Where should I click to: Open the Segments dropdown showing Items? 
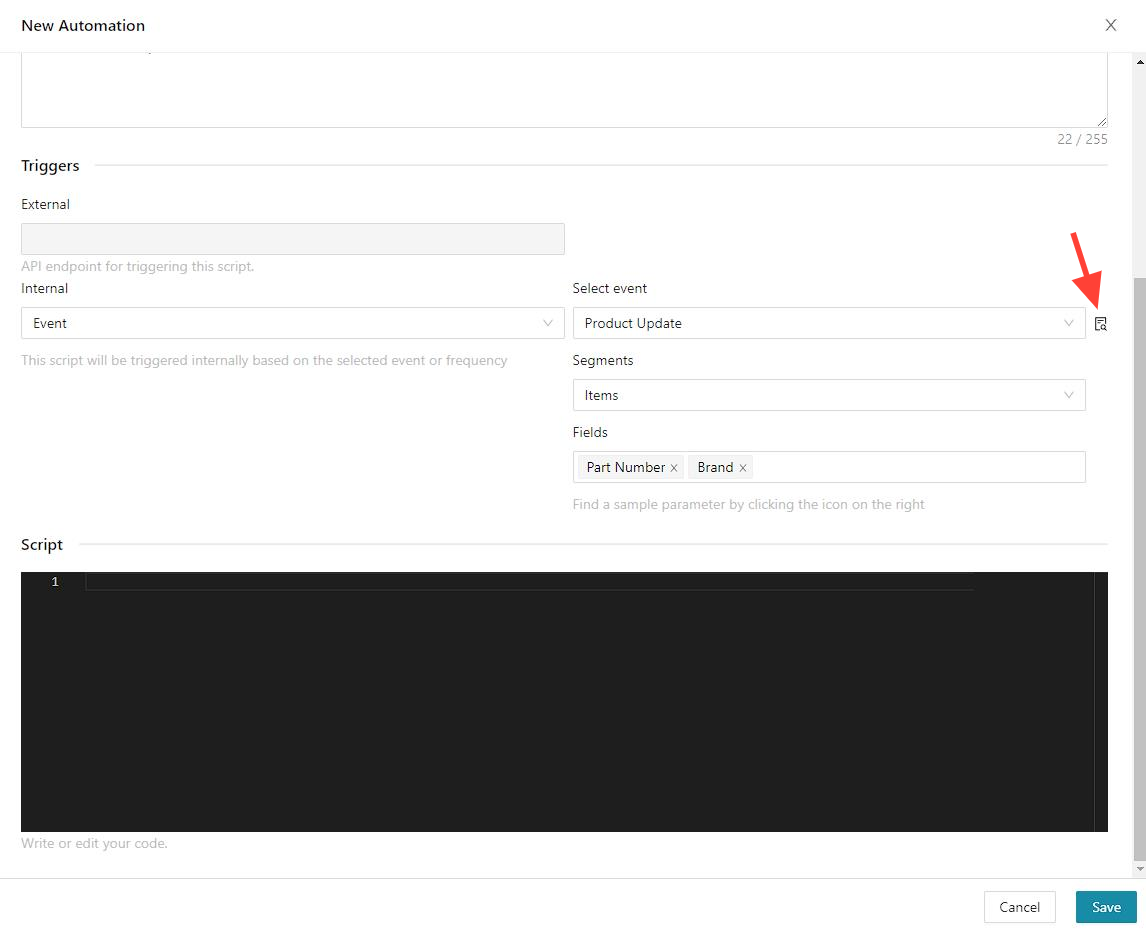tap(829, 395)
